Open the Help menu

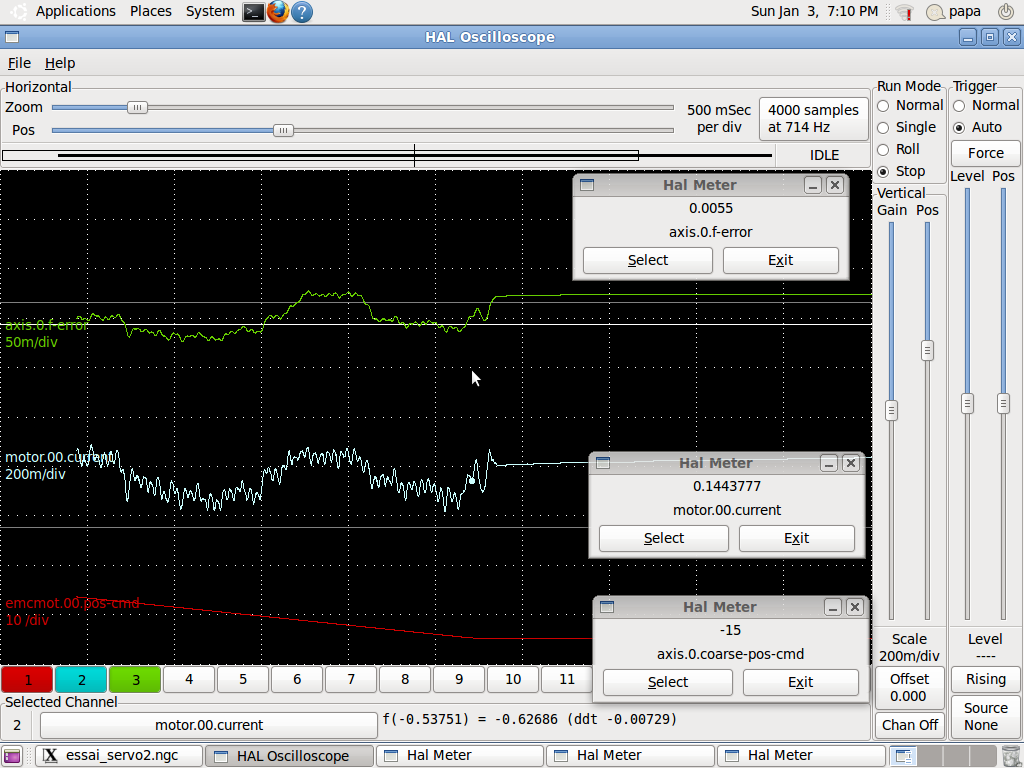tap(60, 63)
